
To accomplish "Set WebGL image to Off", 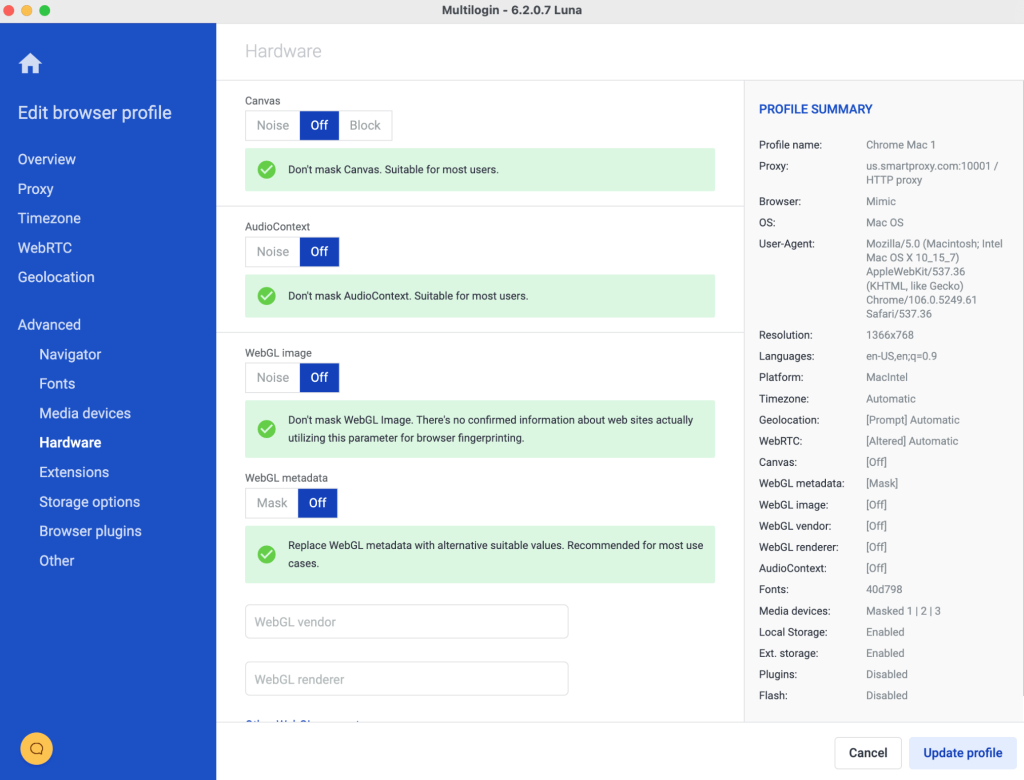I will pos(319,378).
